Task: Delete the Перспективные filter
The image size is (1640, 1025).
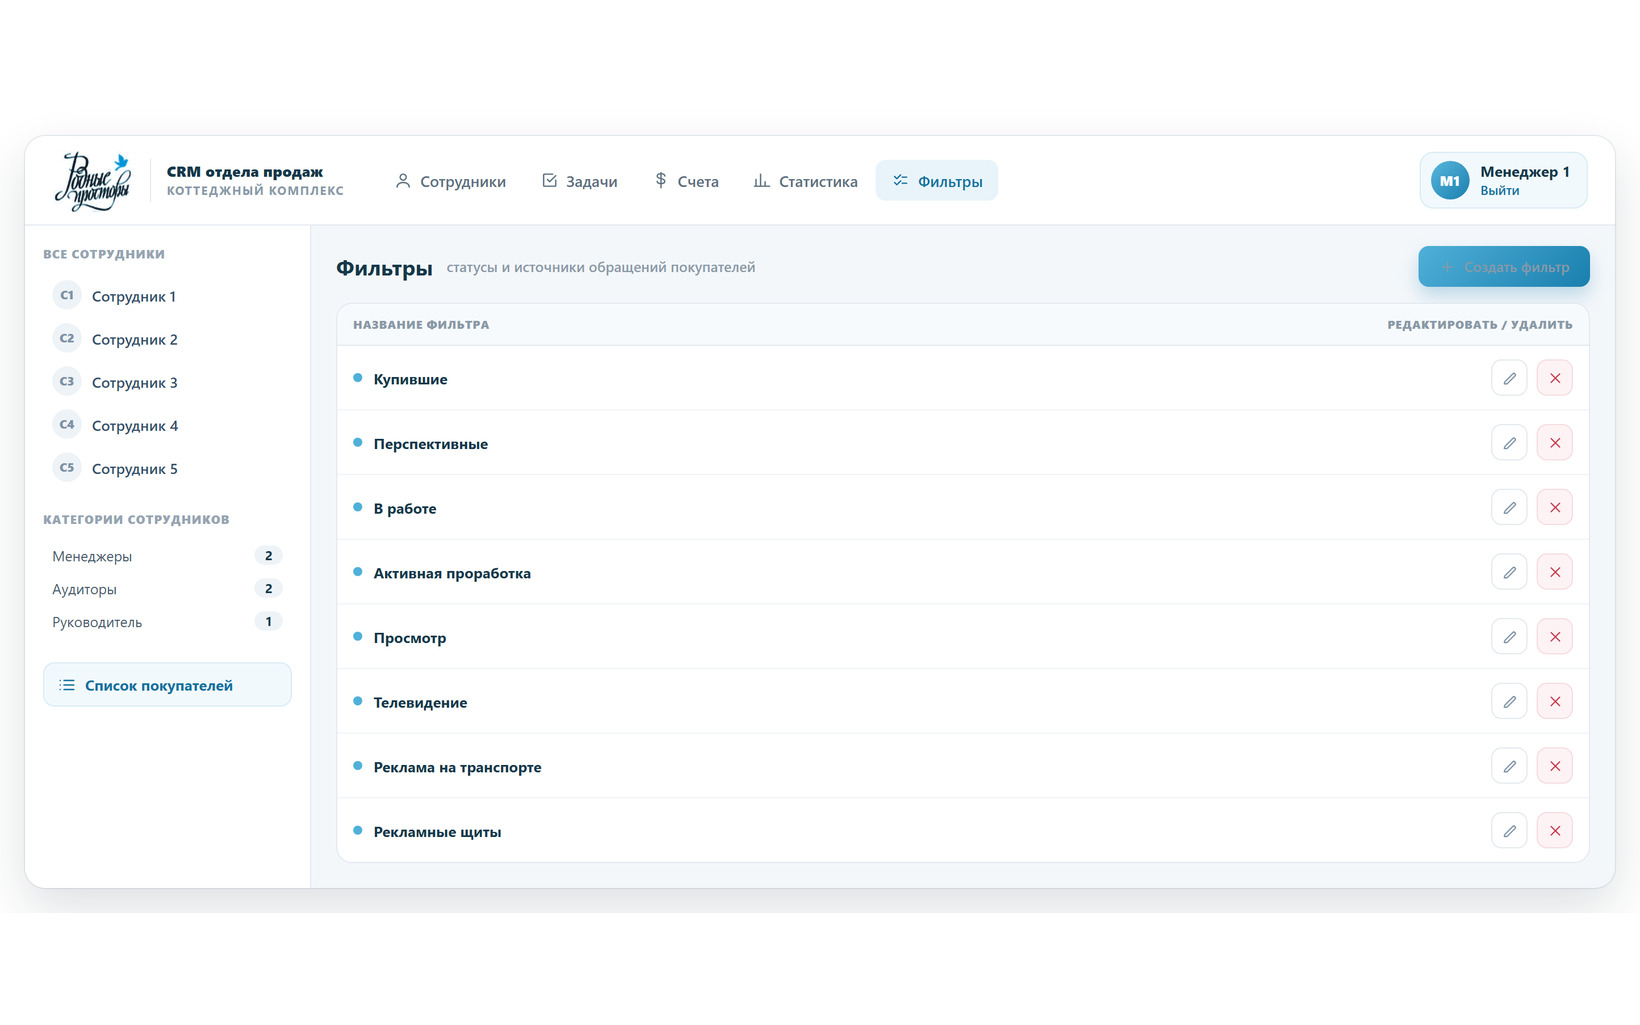Action: pyautogui.click(x=1555, y=443)
